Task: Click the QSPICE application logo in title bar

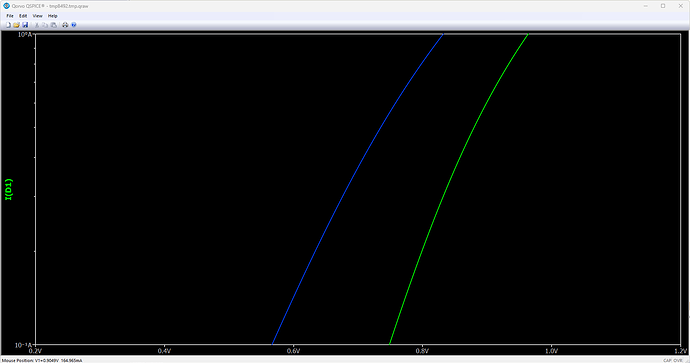Action: (x=7, y=6)
